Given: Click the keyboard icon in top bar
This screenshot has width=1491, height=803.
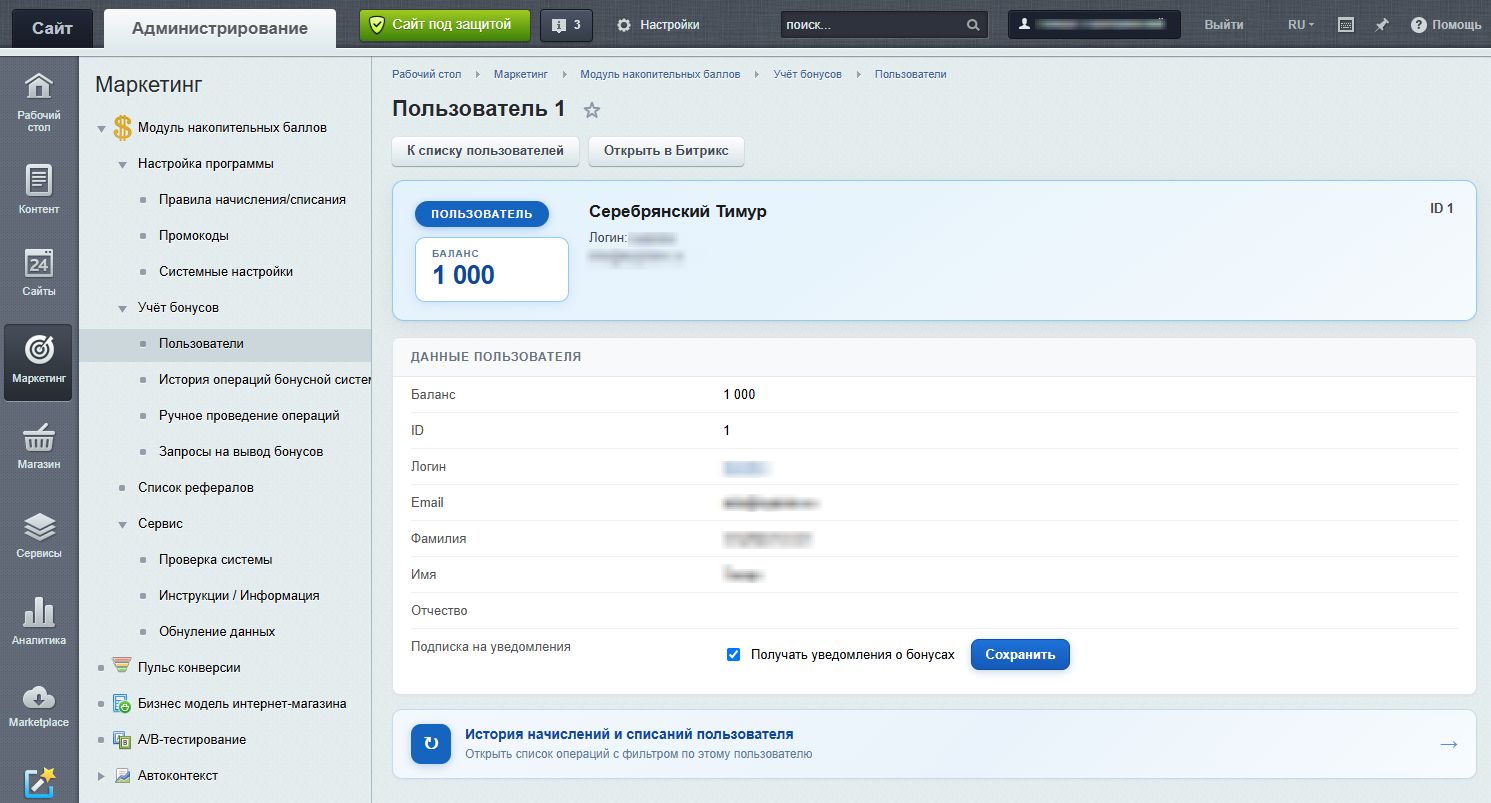Looking at the screenshot, I should [1346, 25].
